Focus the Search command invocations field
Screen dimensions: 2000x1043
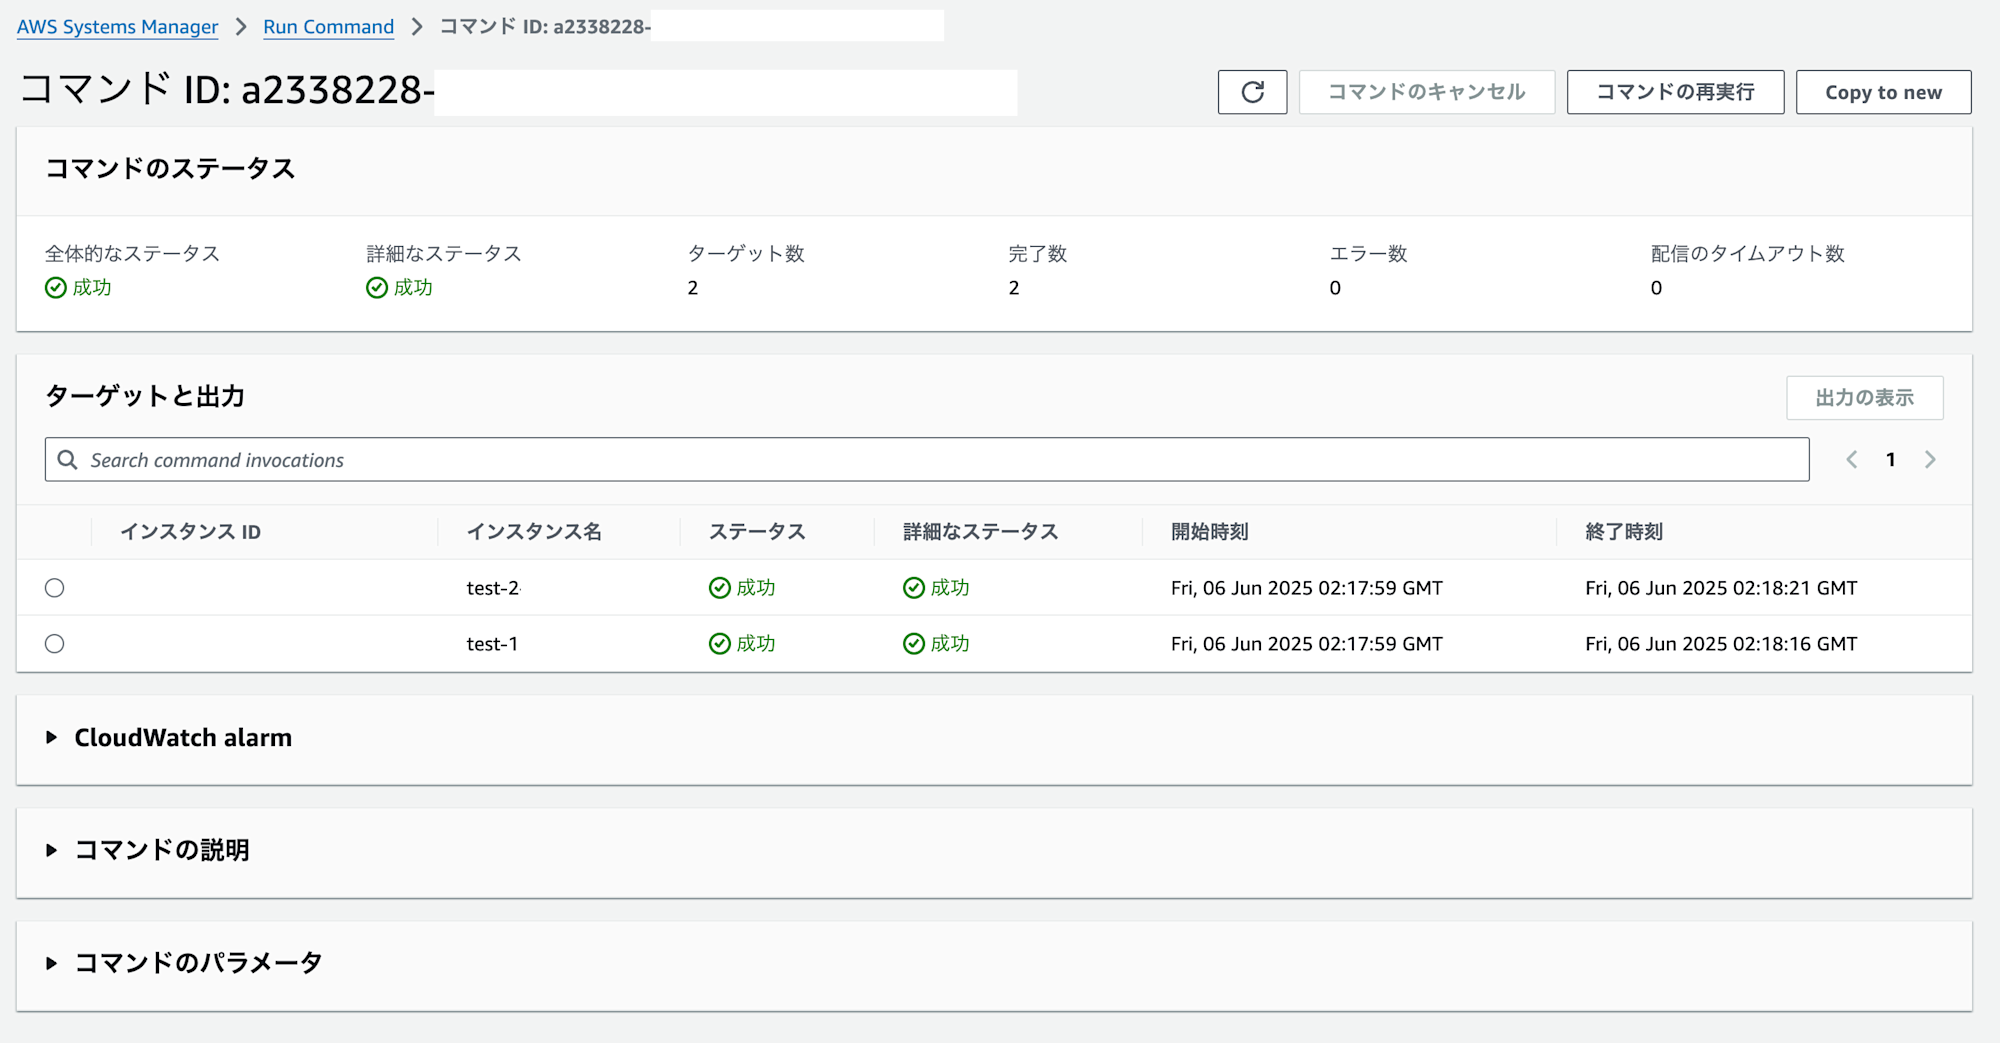927,459
